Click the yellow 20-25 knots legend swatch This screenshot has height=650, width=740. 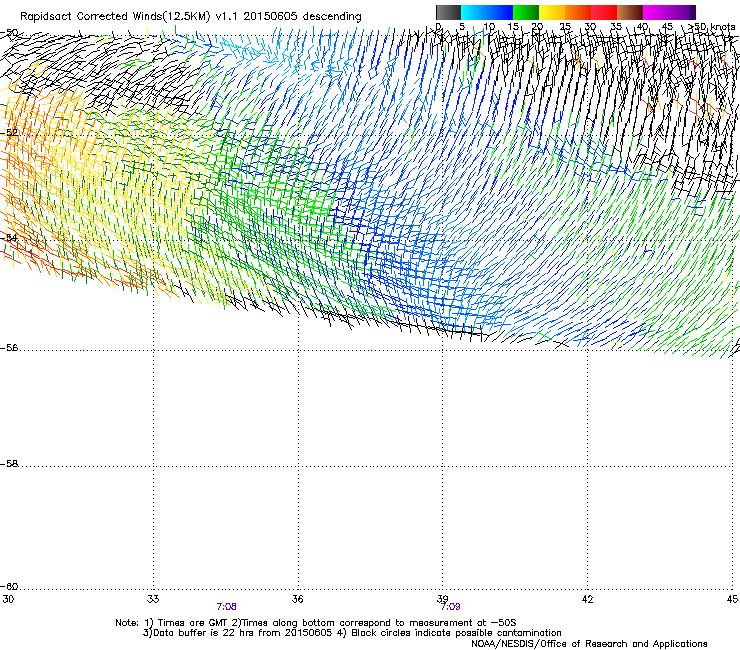pyautogui.click(x=552, y=12)
